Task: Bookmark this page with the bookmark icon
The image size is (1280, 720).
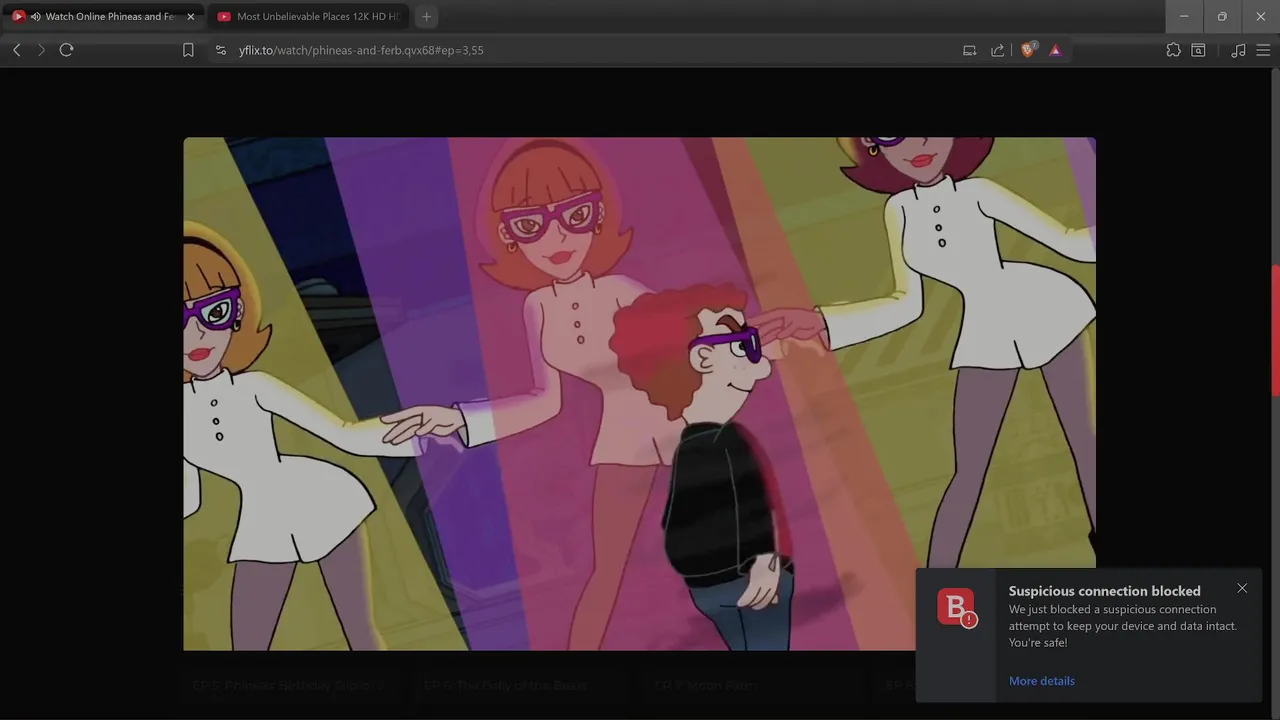Action: [188, 50]
